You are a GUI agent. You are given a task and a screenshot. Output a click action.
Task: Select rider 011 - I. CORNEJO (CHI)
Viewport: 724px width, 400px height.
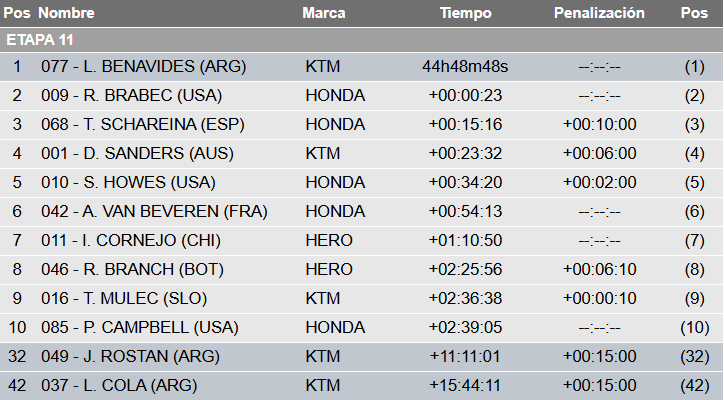coord(131,241)
